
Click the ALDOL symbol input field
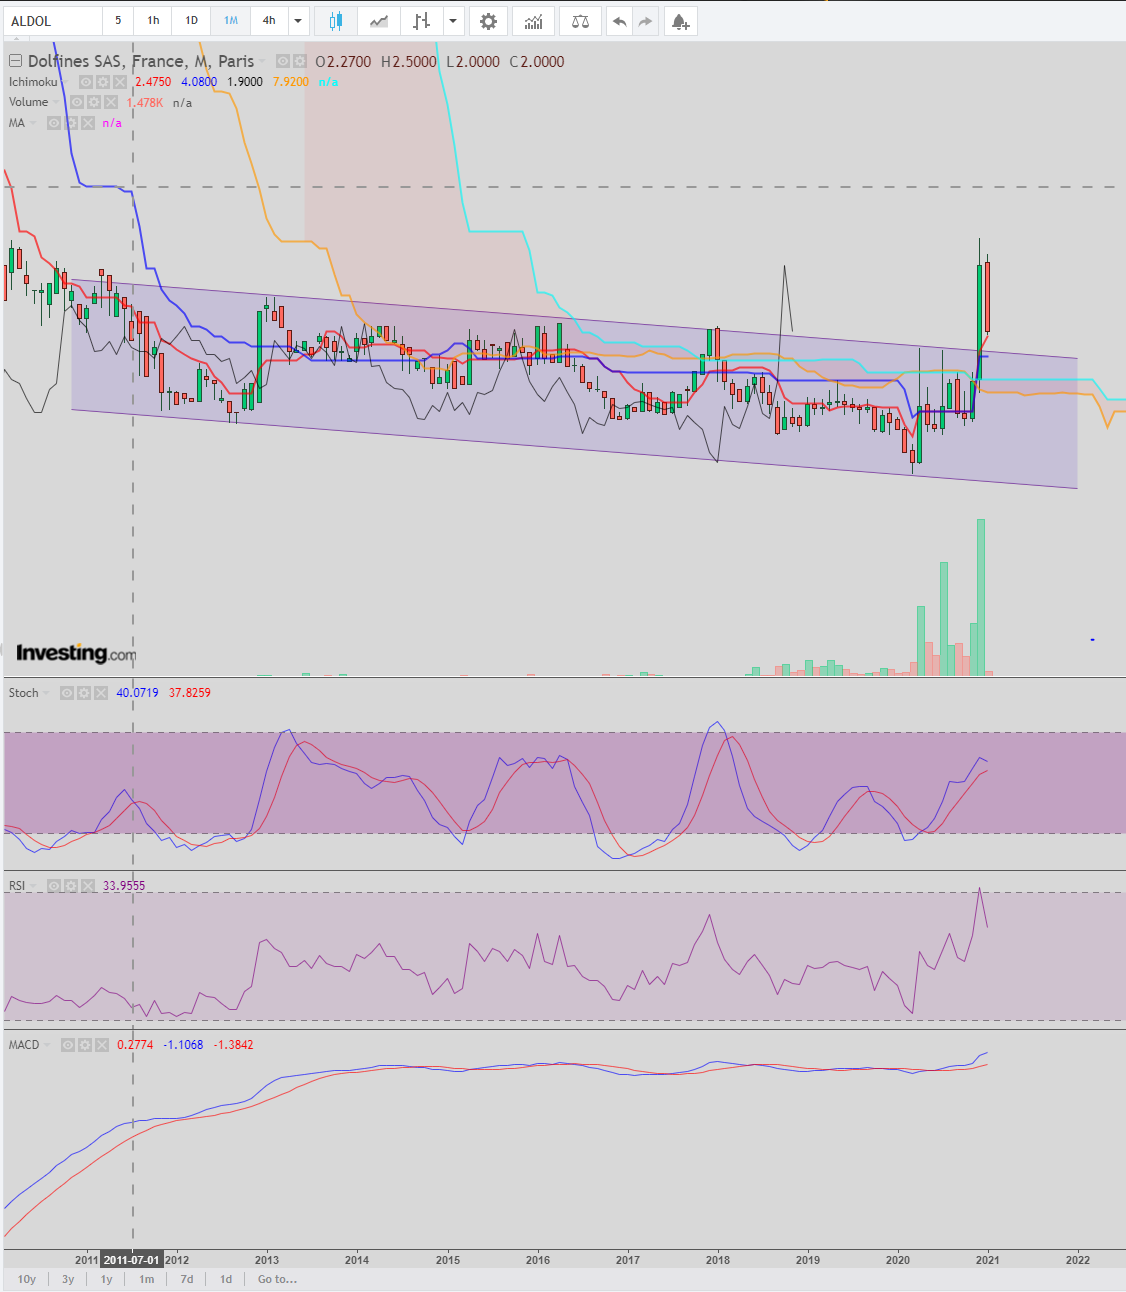click(x=53, y=21)
